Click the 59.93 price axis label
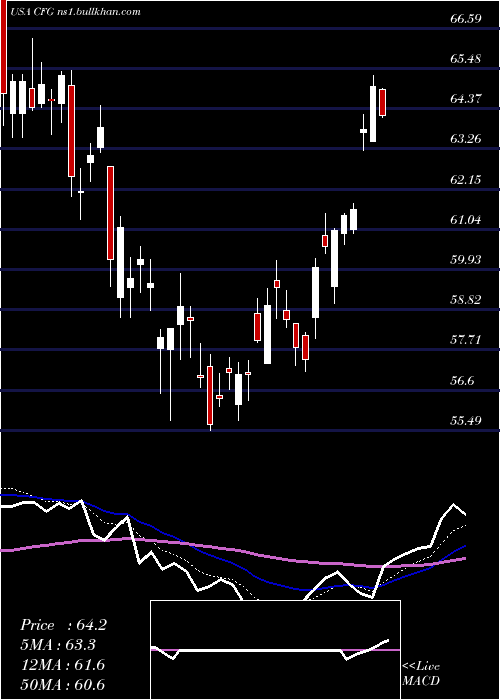 [x=466, y=259]
